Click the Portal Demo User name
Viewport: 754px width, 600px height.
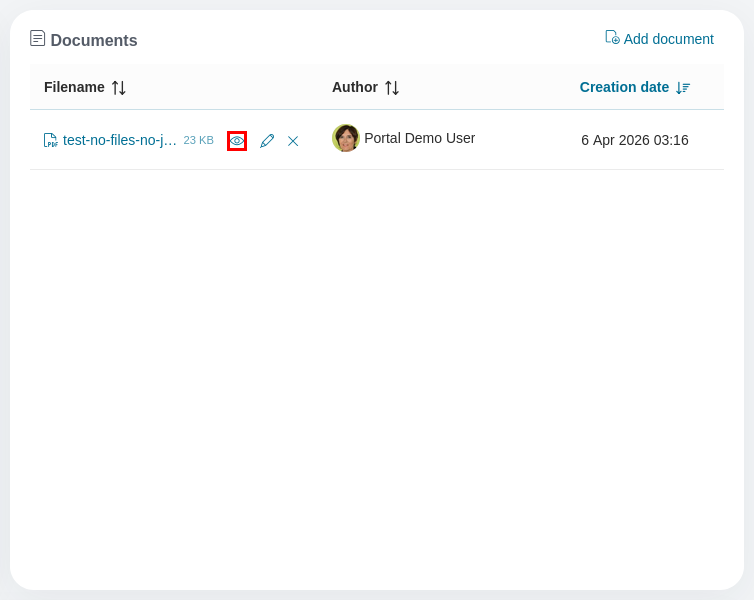[x=419, y=138]
